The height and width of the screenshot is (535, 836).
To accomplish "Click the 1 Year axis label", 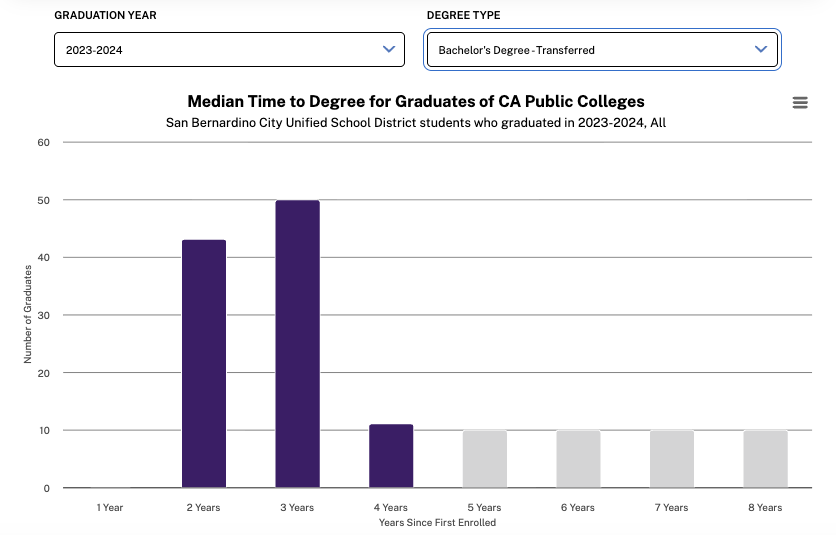I will pyautogui.click(x=110, y=508).
